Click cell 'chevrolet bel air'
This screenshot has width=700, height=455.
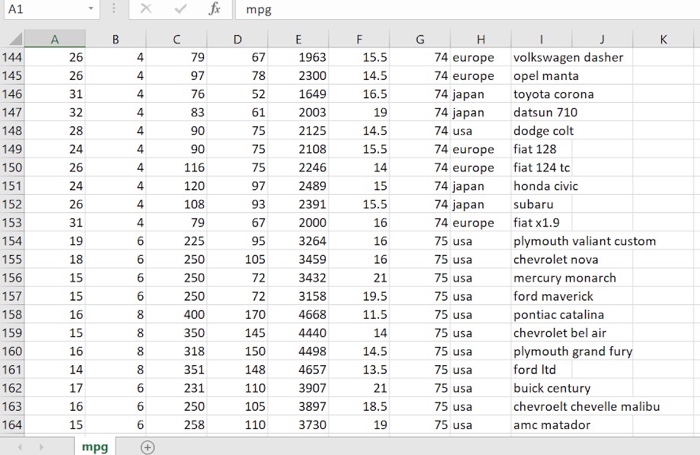tap(559, 333)
